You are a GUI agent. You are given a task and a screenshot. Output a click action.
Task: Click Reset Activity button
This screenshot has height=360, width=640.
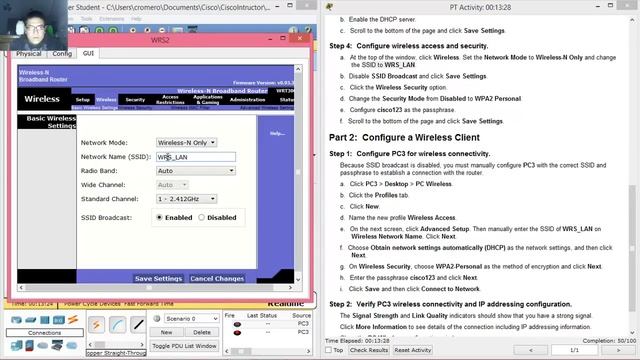point(412,350)
